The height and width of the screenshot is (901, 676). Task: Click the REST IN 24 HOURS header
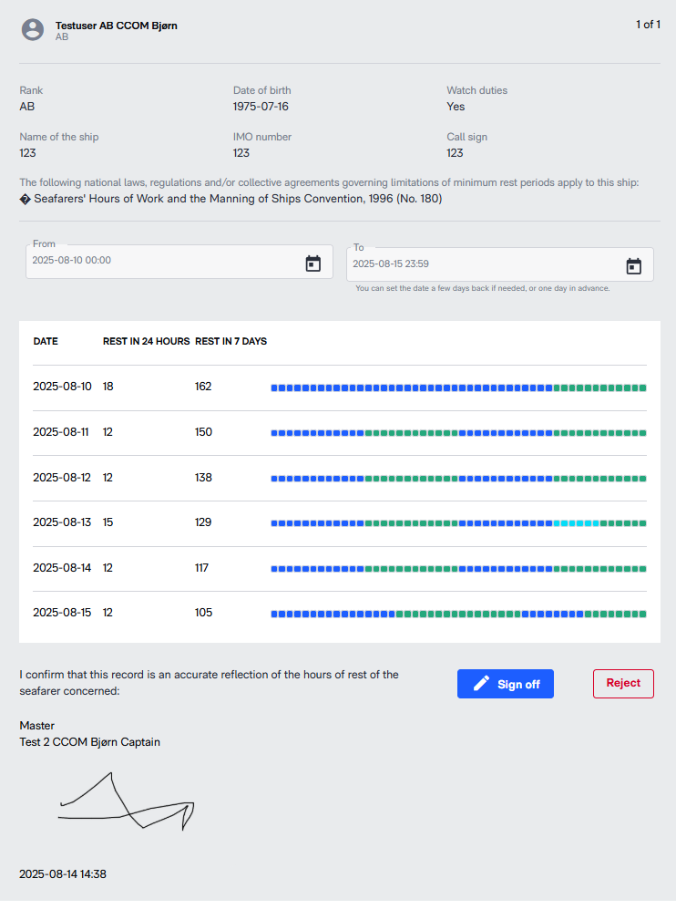tap(146, 341)
